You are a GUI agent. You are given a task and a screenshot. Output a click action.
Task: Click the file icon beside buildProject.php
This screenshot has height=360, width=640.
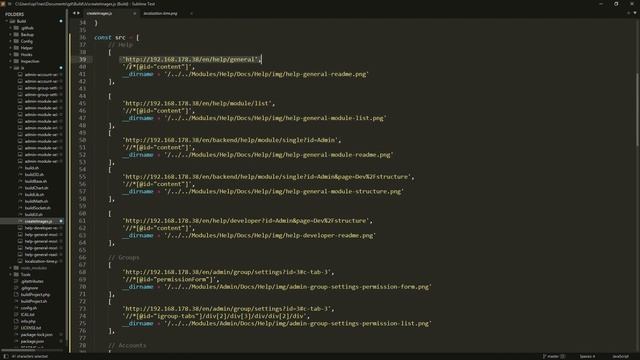[16, 294]
